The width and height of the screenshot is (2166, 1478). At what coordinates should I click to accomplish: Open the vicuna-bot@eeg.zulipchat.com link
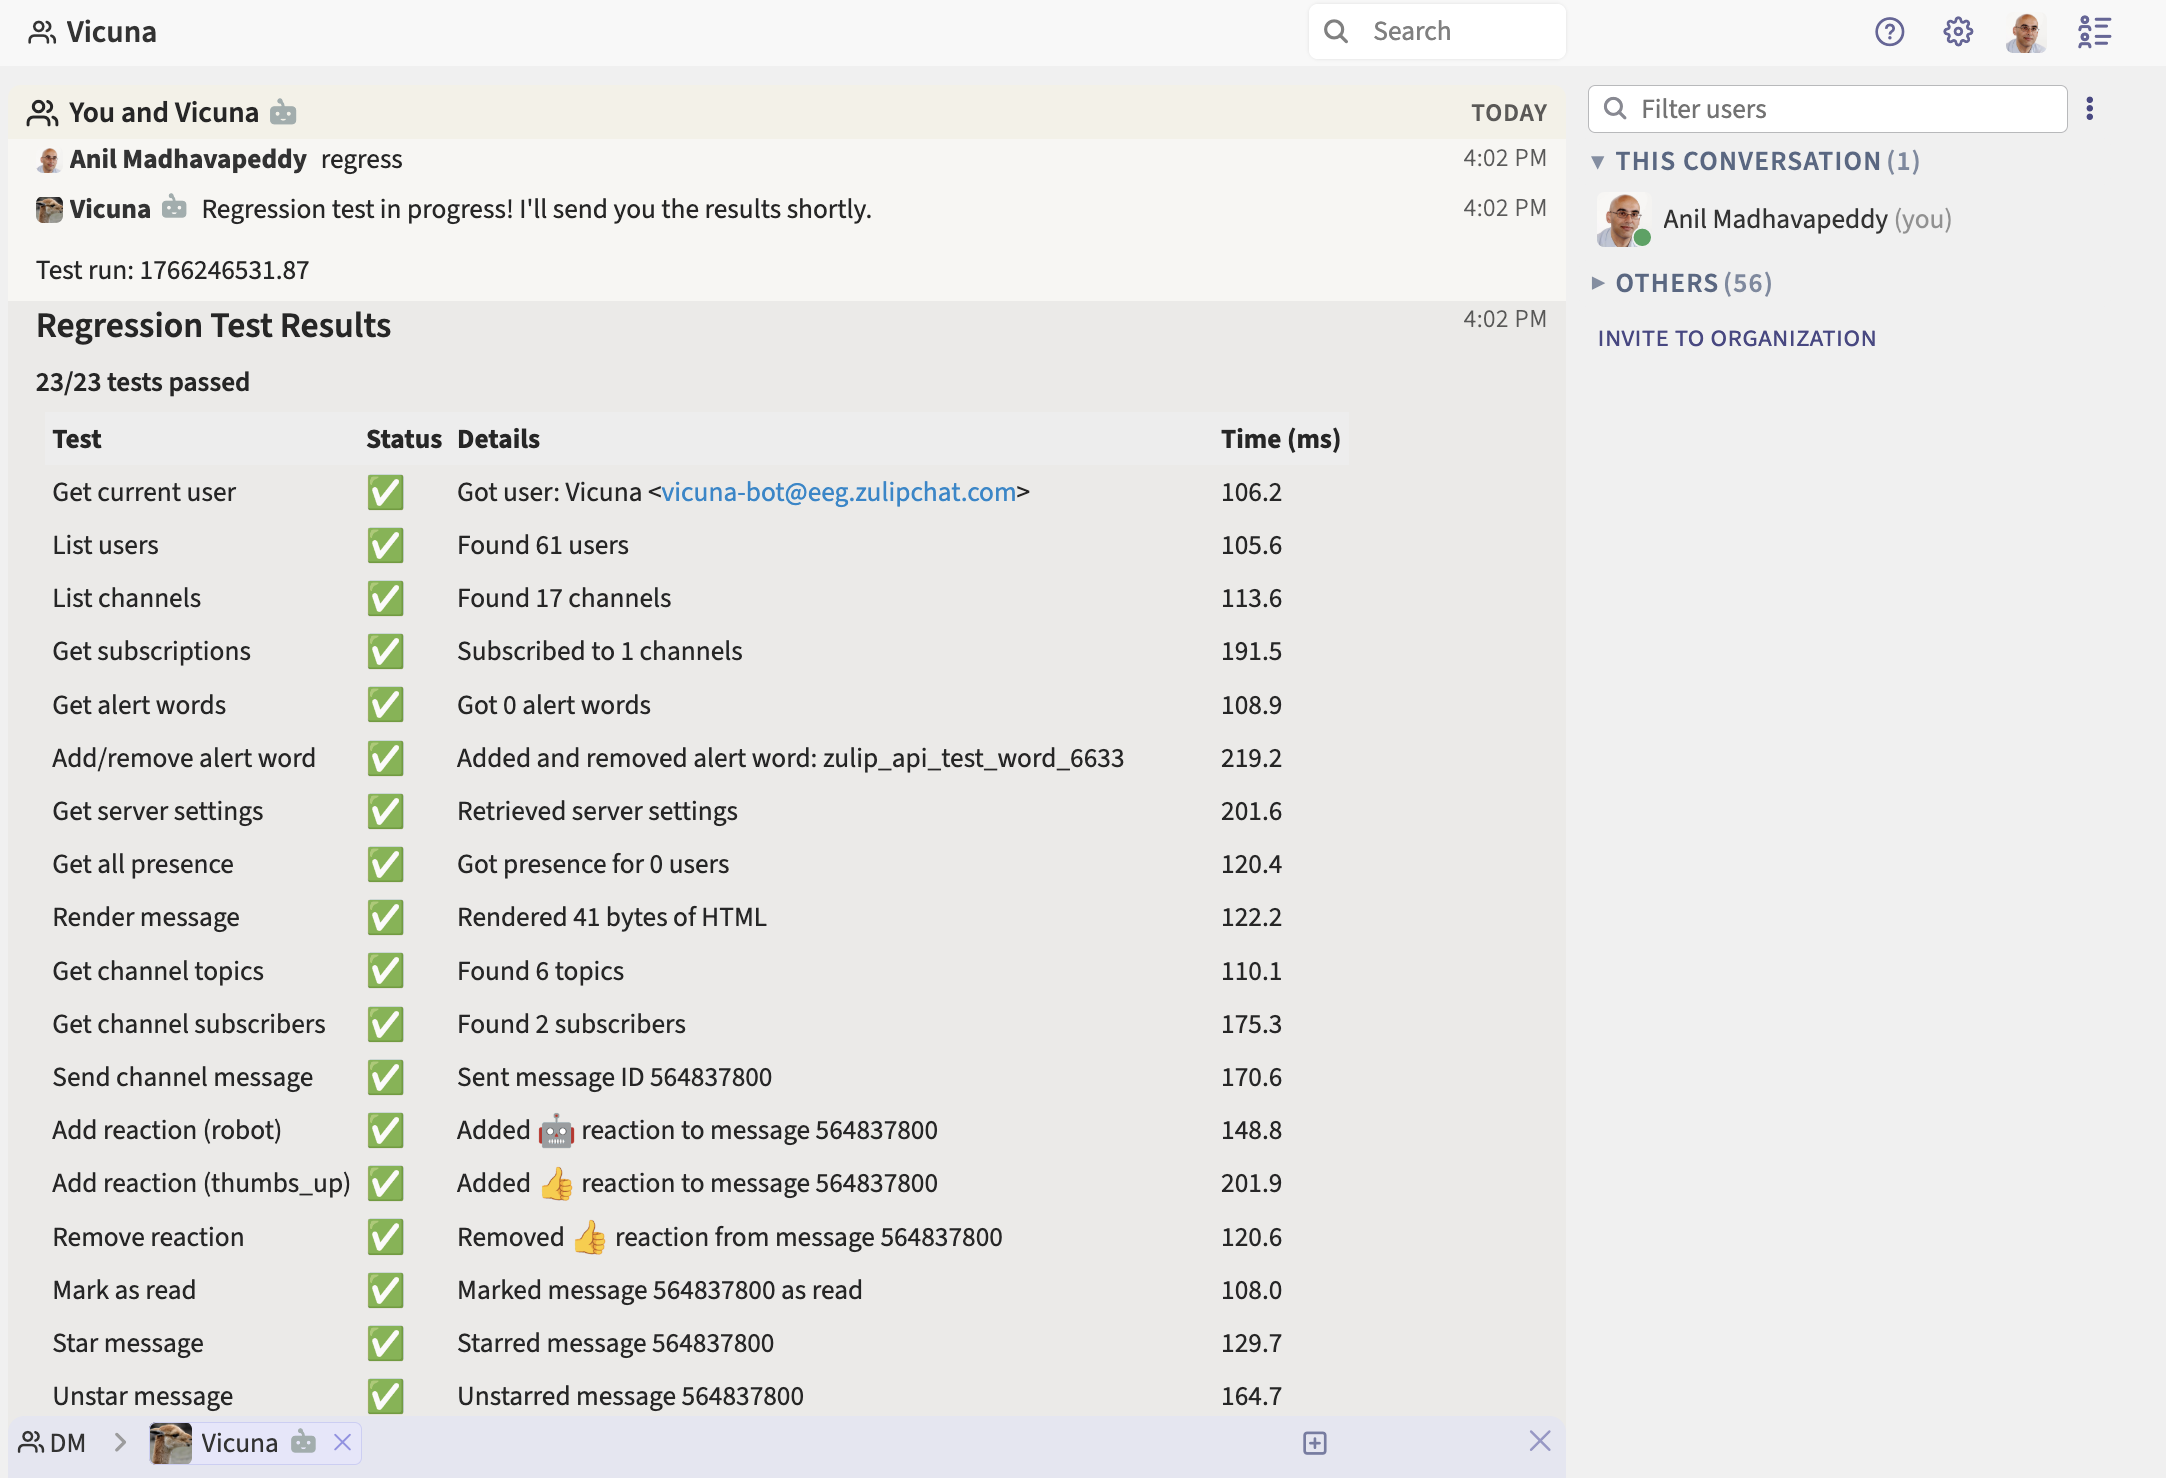[x=839, y=491]
